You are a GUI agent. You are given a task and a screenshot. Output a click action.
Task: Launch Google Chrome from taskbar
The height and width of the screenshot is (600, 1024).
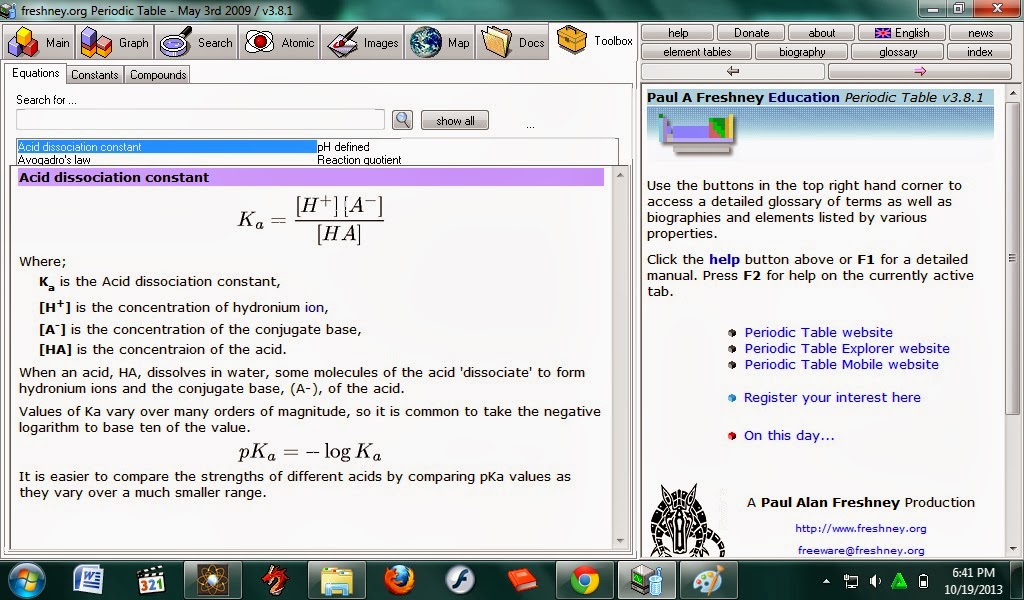pos(584,580)
